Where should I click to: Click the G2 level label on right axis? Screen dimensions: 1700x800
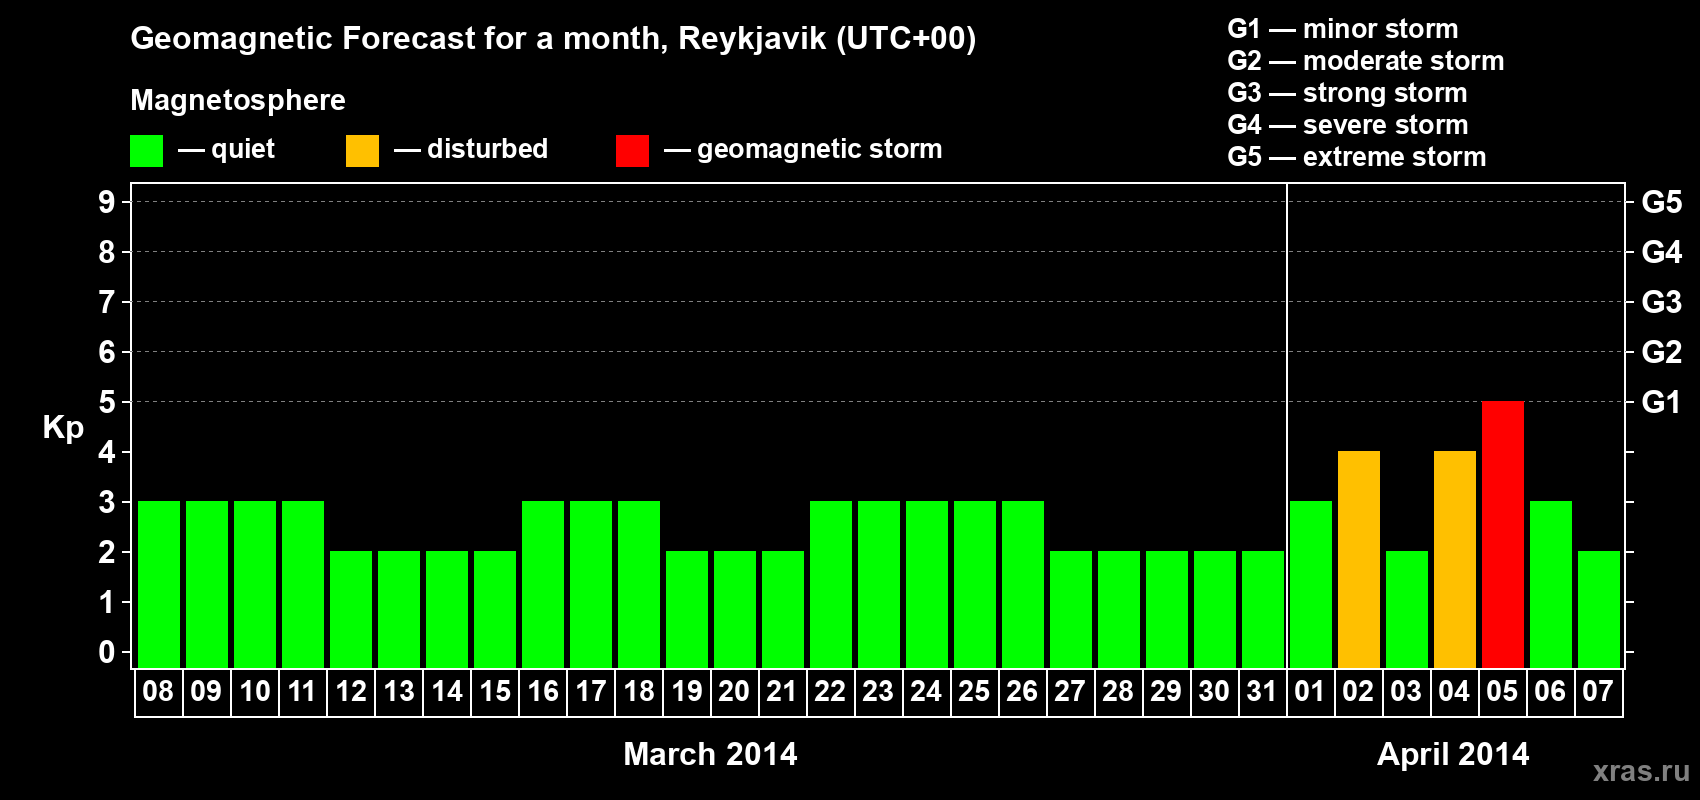pyautogui.click(x=1661, y=352)
